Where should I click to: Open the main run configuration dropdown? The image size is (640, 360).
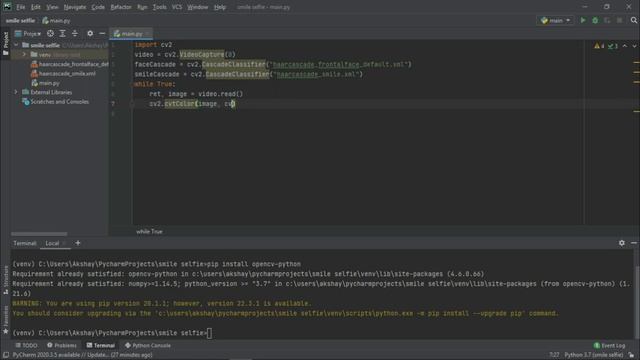point(555,20)
